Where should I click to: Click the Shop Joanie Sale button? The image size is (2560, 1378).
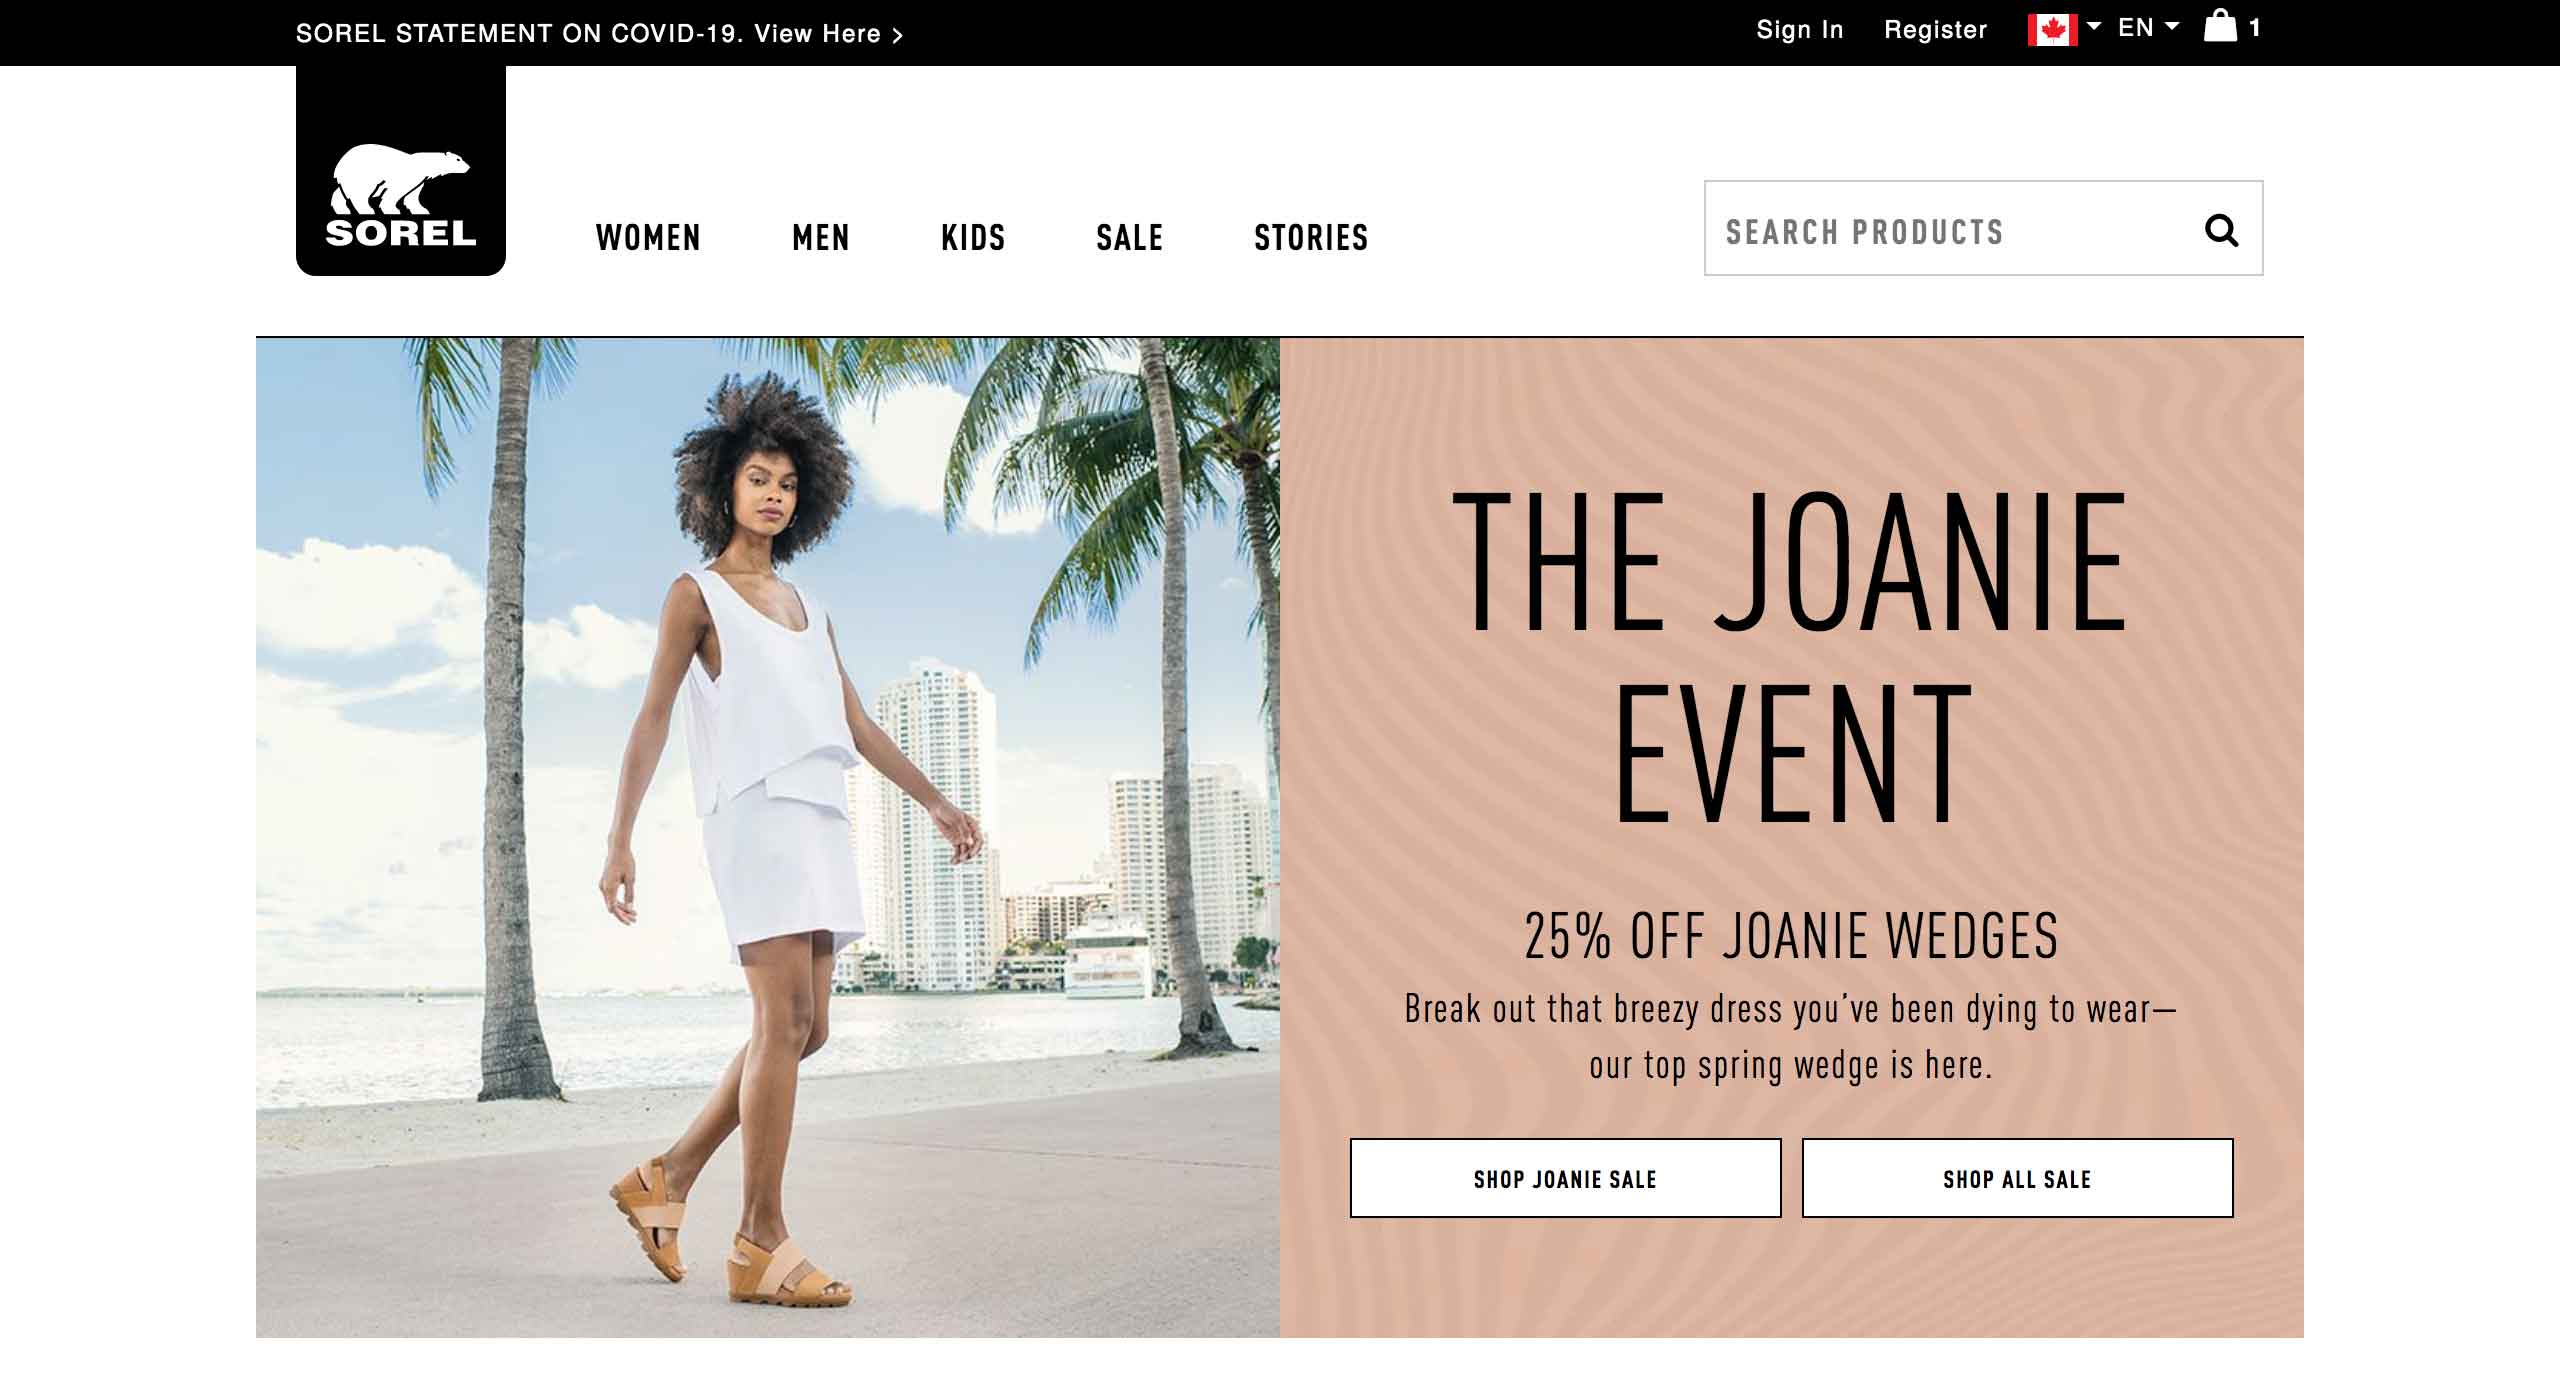tap(1565, 1178)
